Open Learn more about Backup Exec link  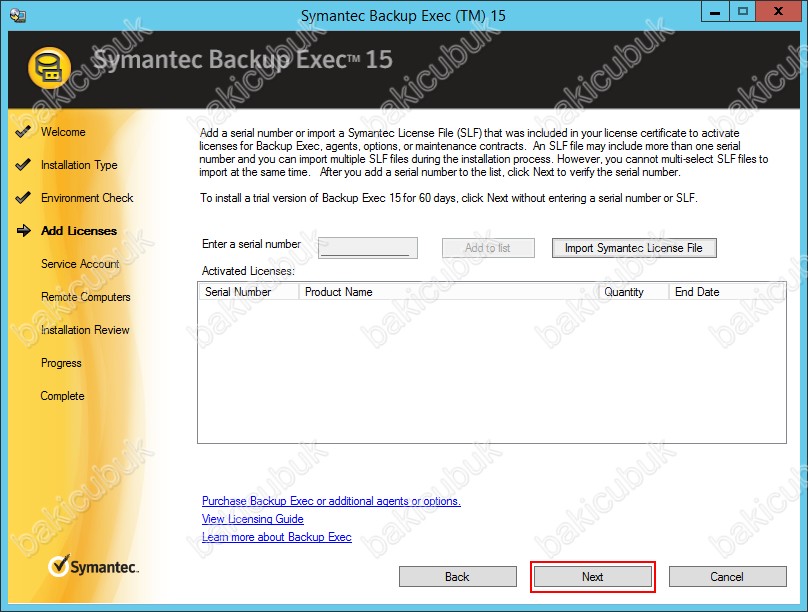click(x=276, y=537)
